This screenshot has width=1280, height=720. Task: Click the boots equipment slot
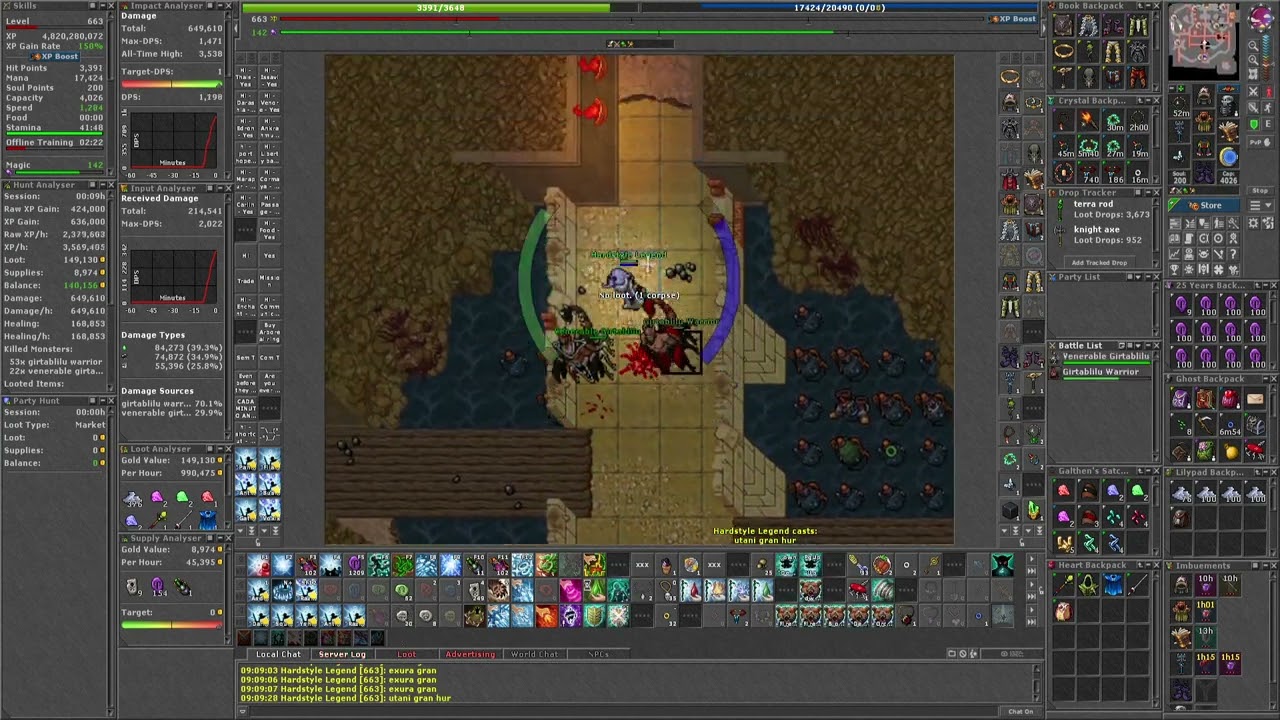click(x=1204, y=172)
